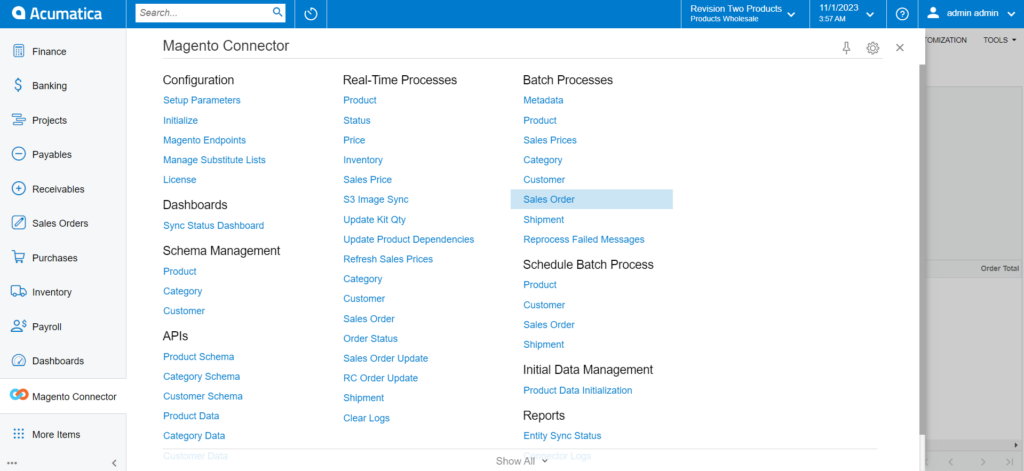Screen dimensions: 1024x471
Task: Open Sales Prices under Batch Processes
Action: 550,140
